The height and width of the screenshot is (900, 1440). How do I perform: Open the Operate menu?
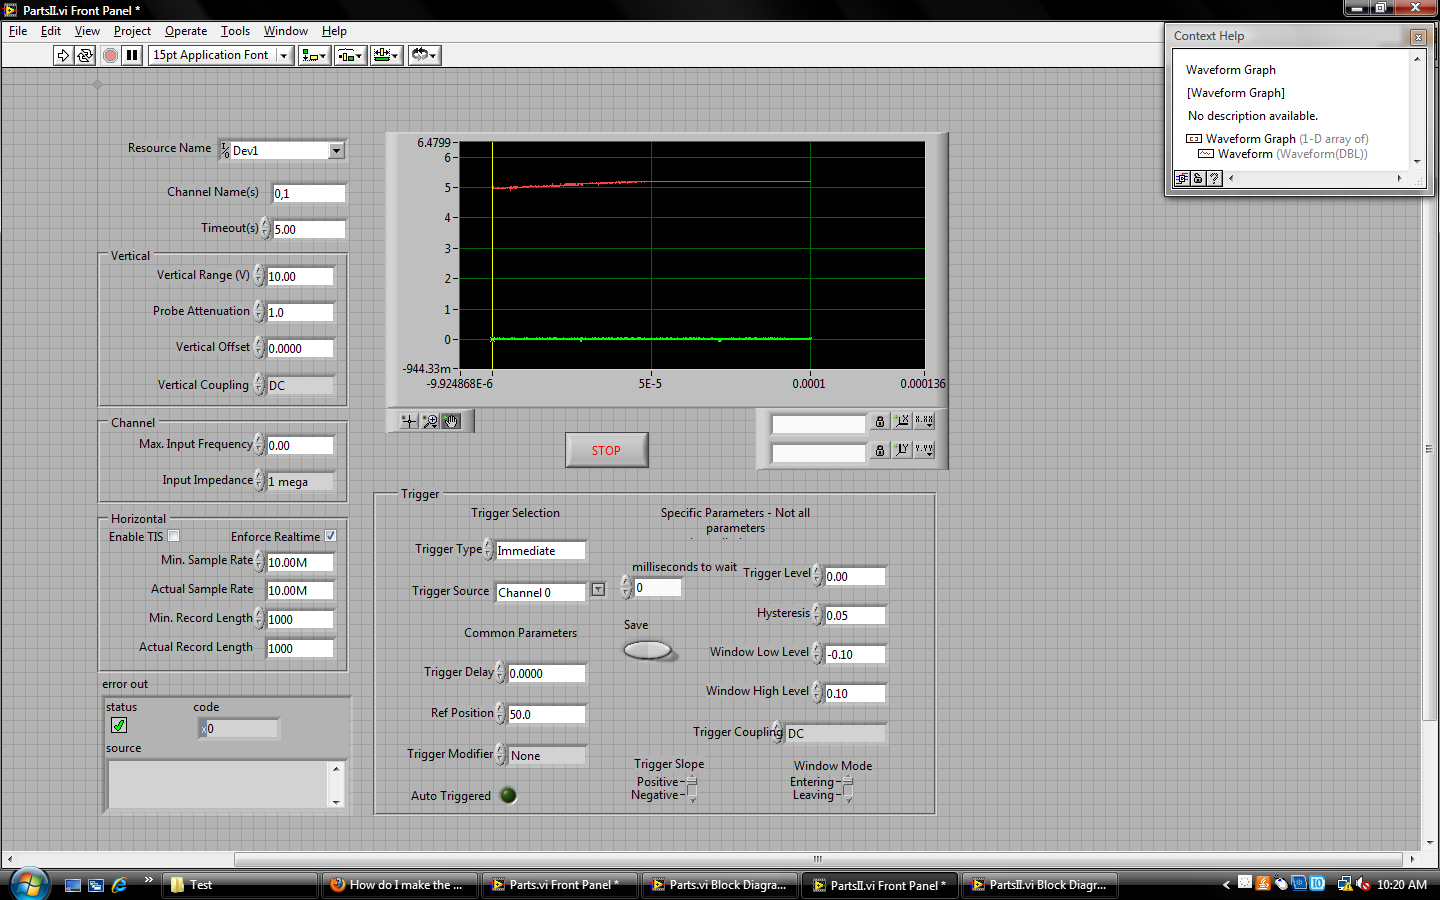[186, 31]
